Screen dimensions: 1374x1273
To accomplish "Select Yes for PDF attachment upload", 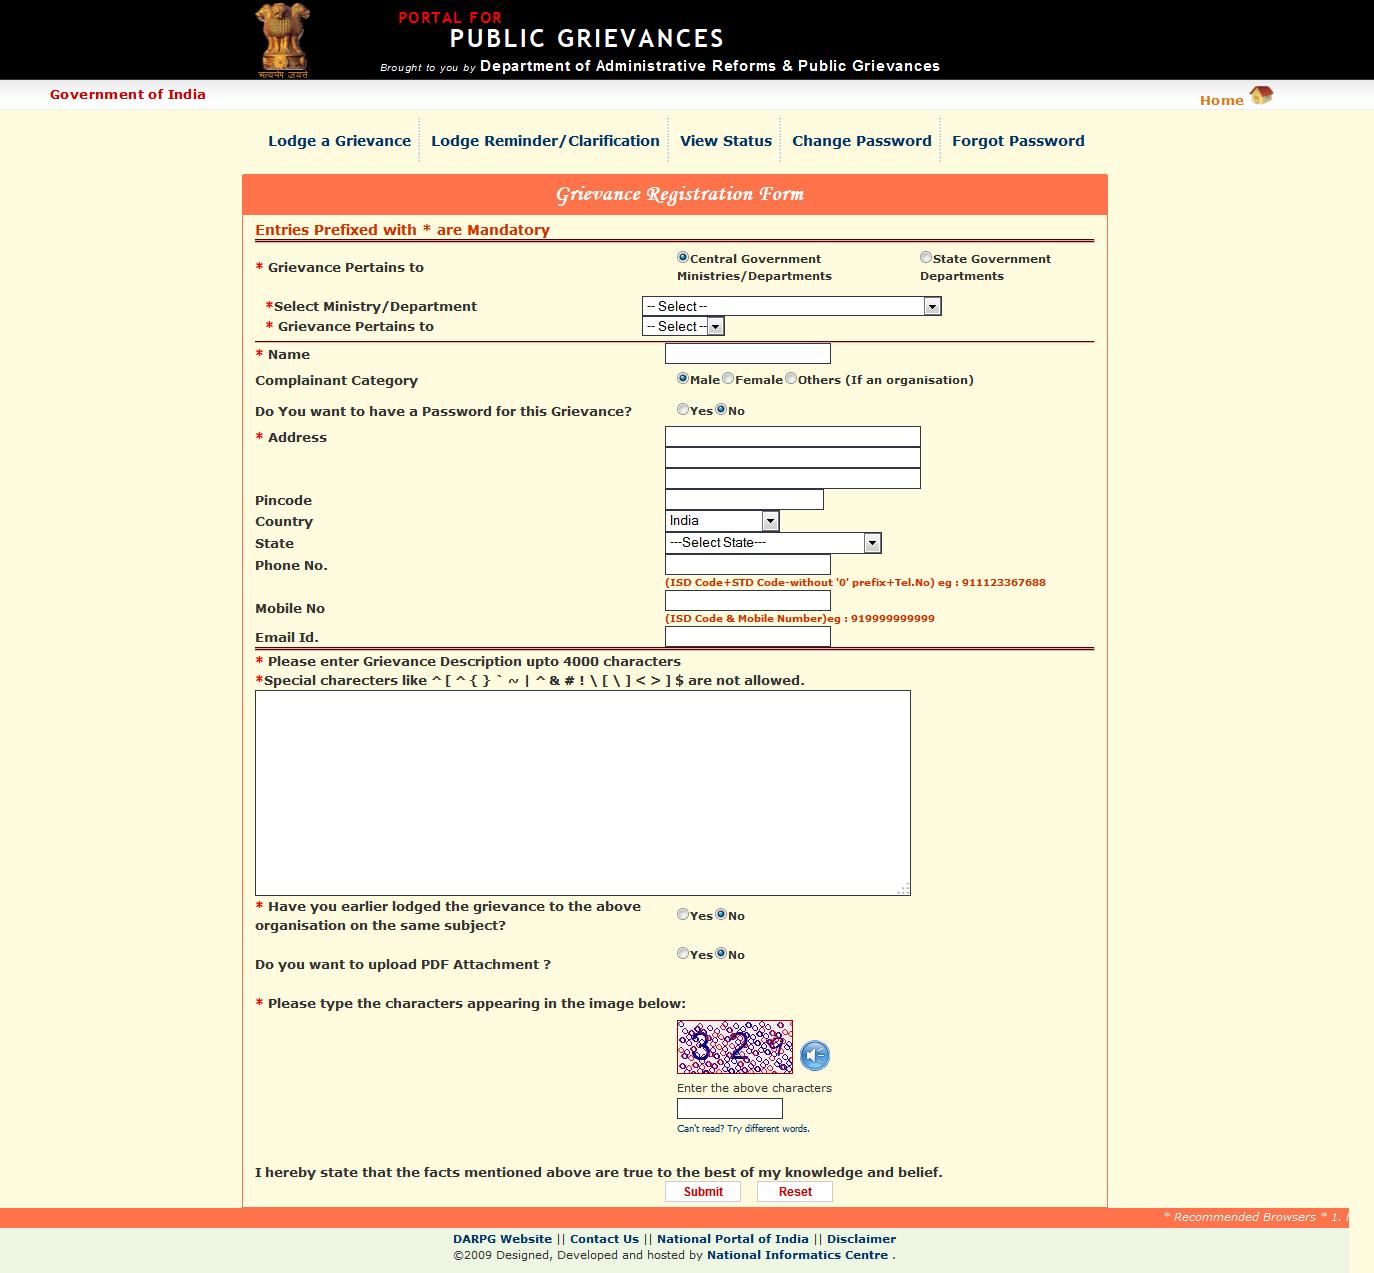I will 683,954.
